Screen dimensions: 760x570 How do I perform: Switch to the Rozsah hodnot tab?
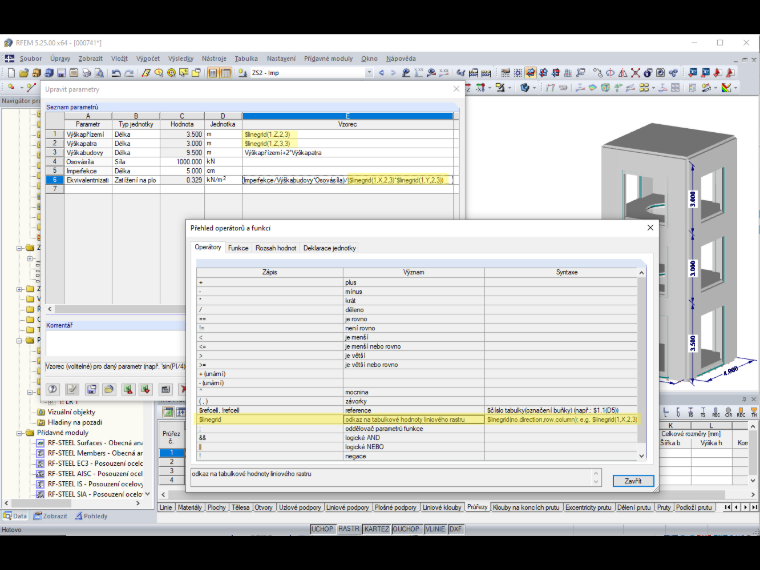point(275,248)
